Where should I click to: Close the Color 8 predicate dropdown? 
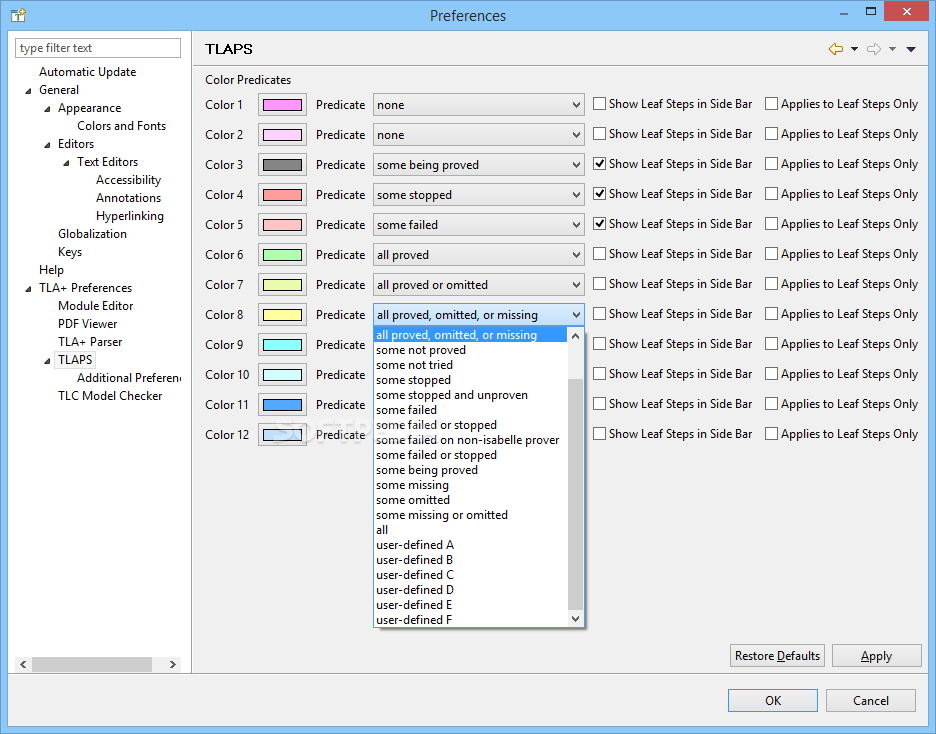point(479,314)
